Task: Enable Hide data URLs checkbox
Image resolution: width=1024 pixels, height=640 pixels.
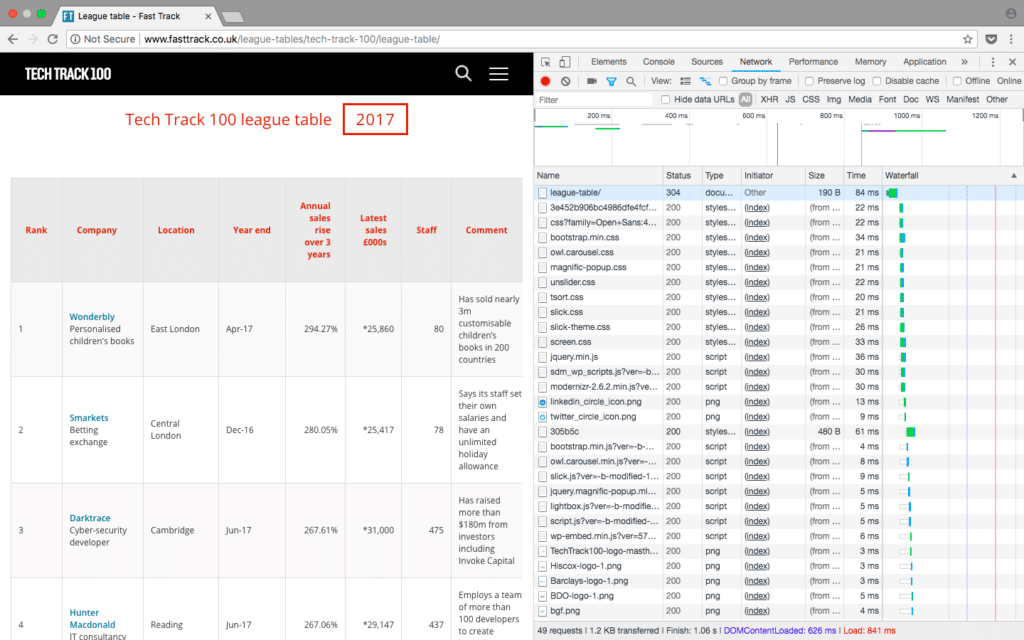Action: pos(665,99)
